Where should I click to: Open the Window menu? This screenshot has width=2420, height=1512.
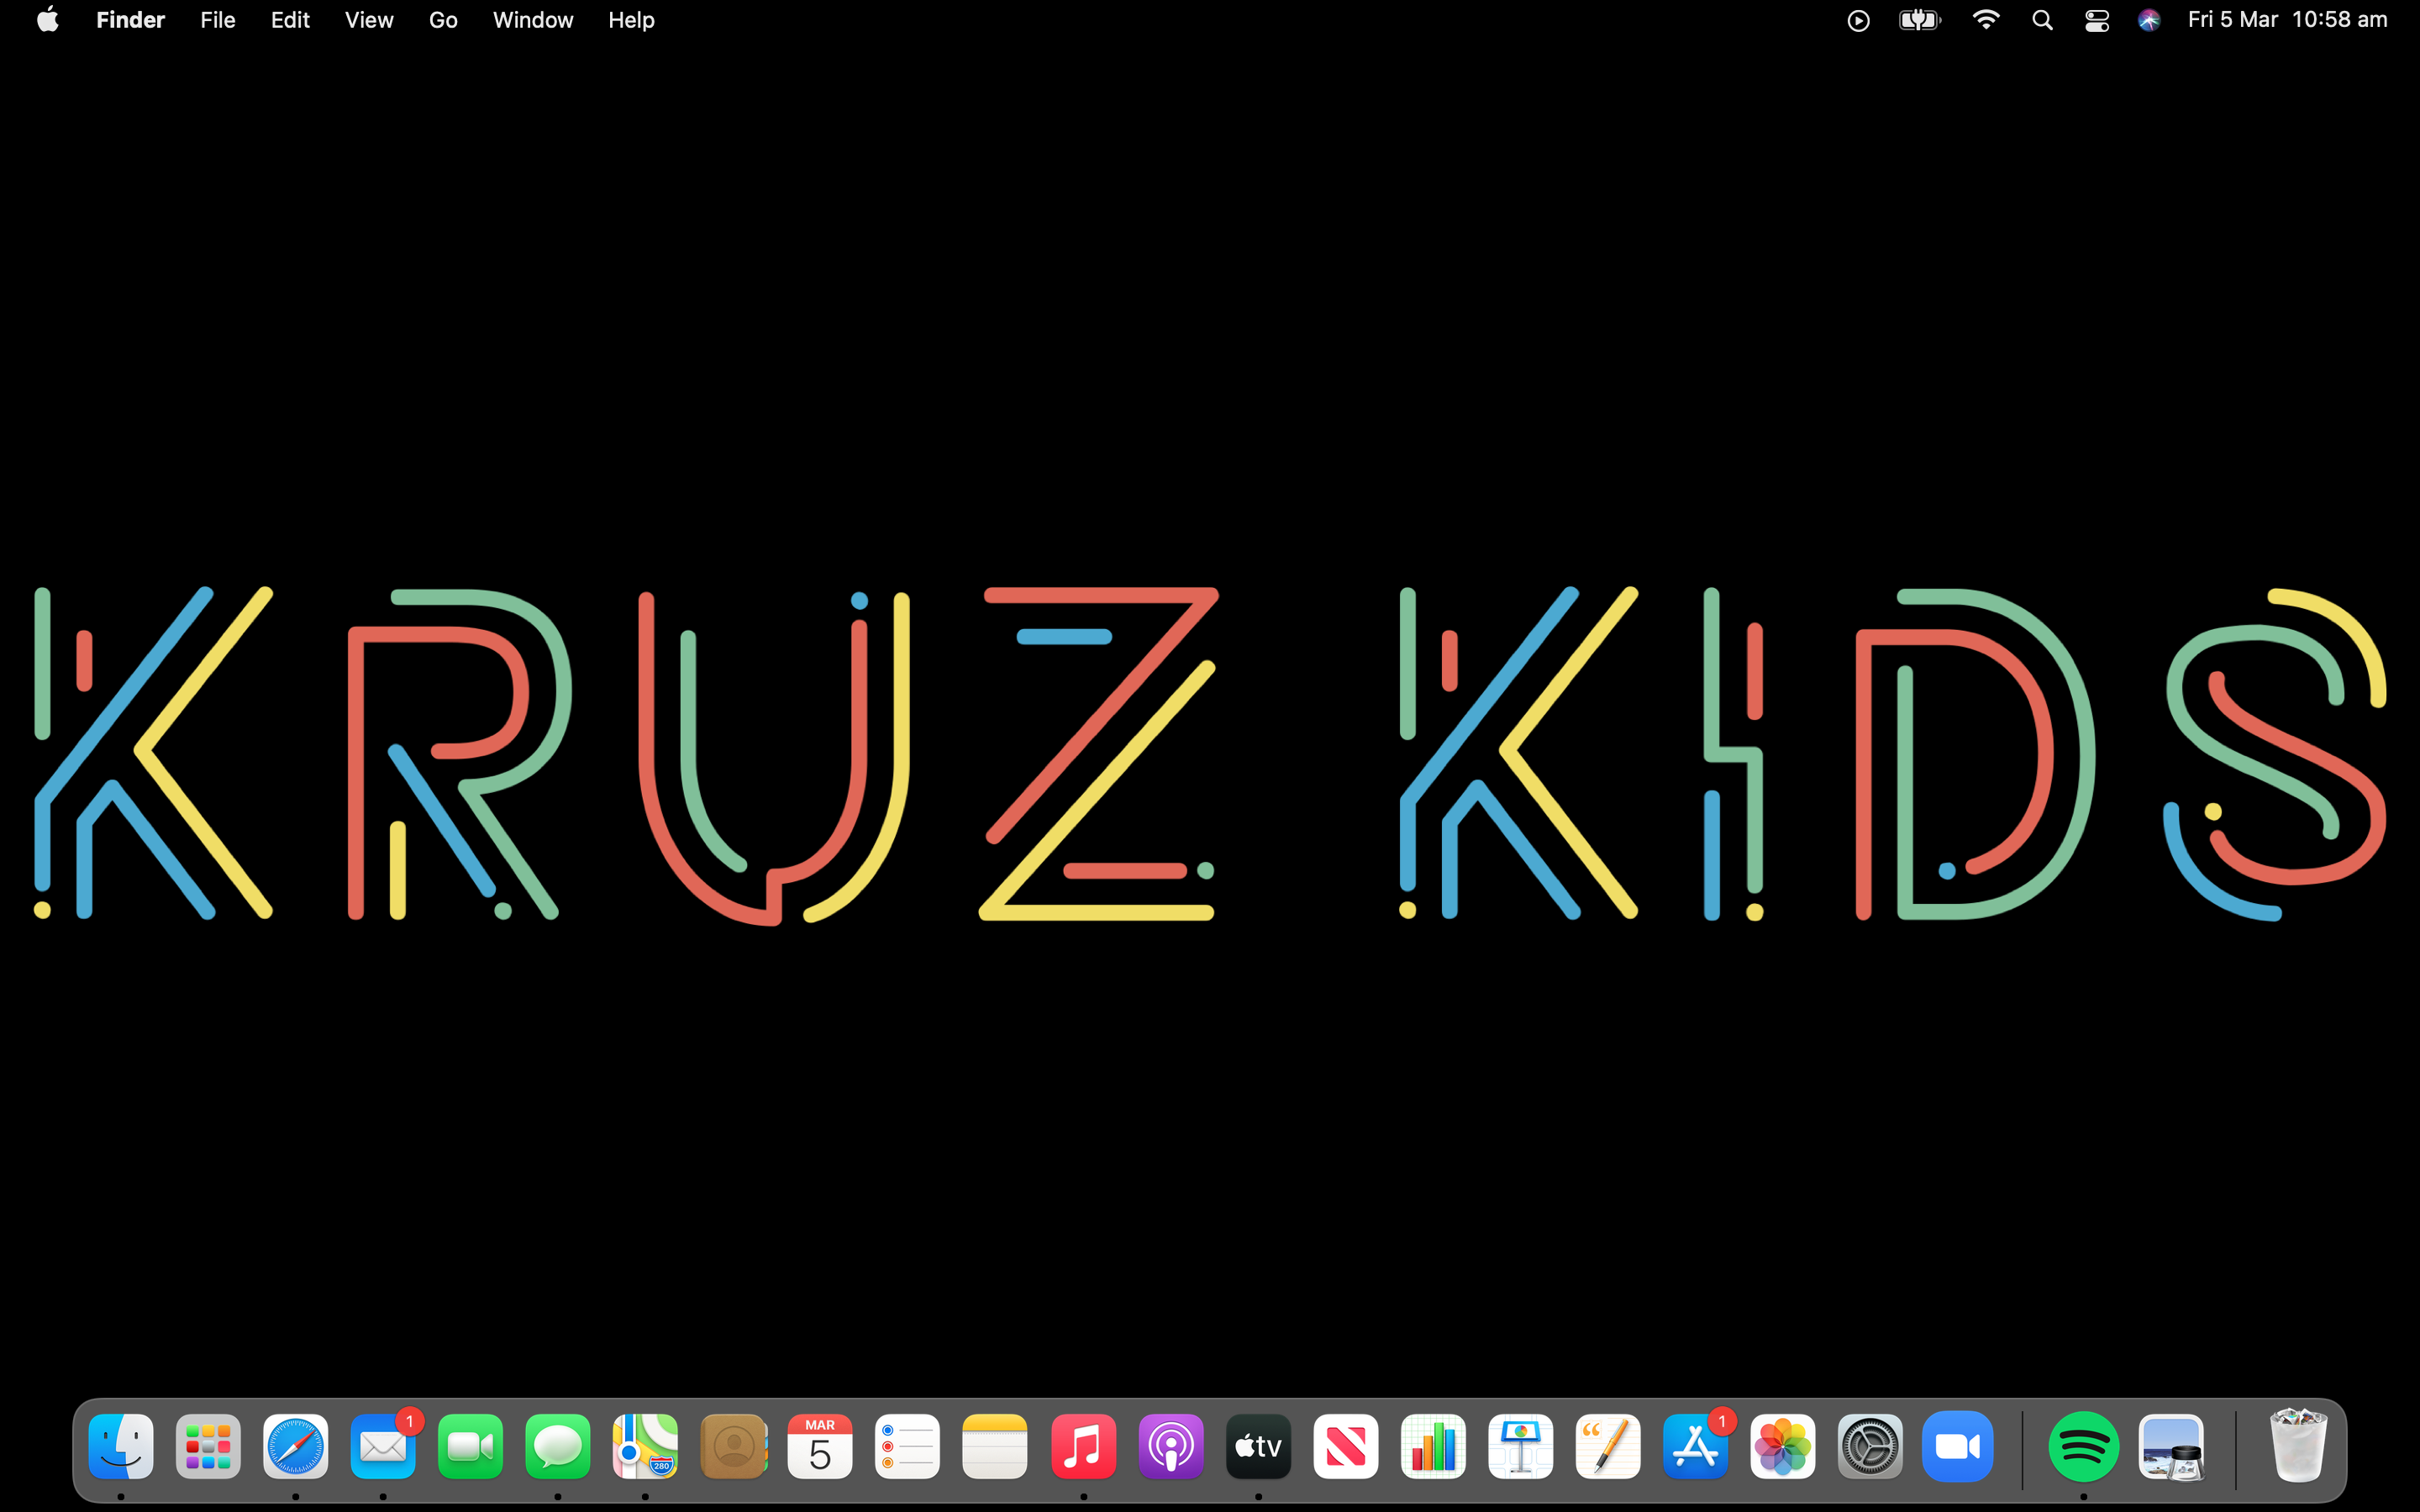point(532,20)
